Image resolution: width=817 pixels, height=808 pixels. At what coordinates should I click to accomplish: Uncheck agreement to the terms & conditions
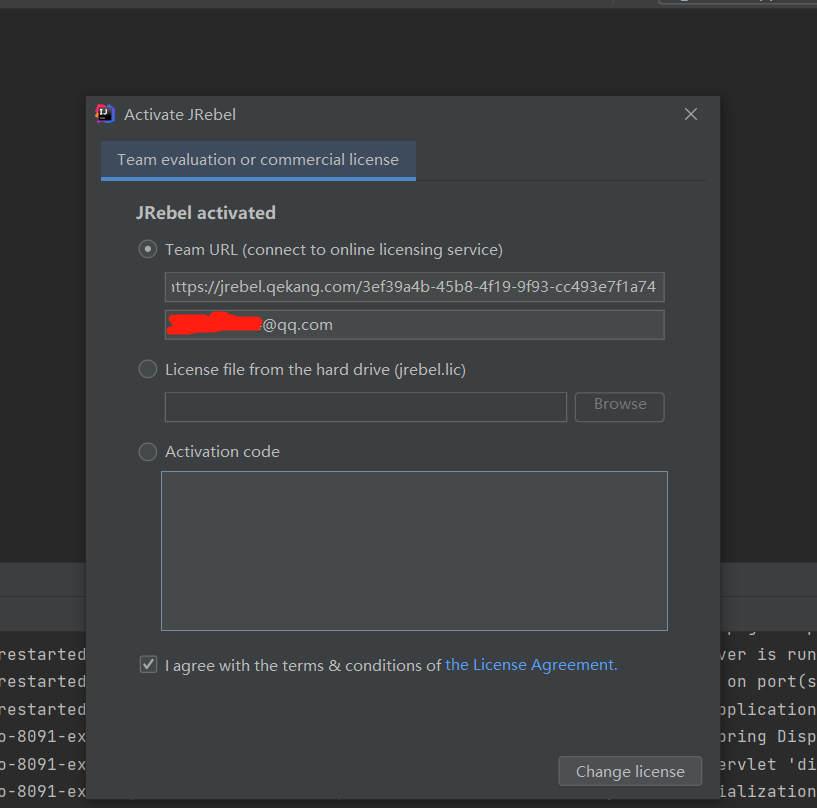coord(147,664)
